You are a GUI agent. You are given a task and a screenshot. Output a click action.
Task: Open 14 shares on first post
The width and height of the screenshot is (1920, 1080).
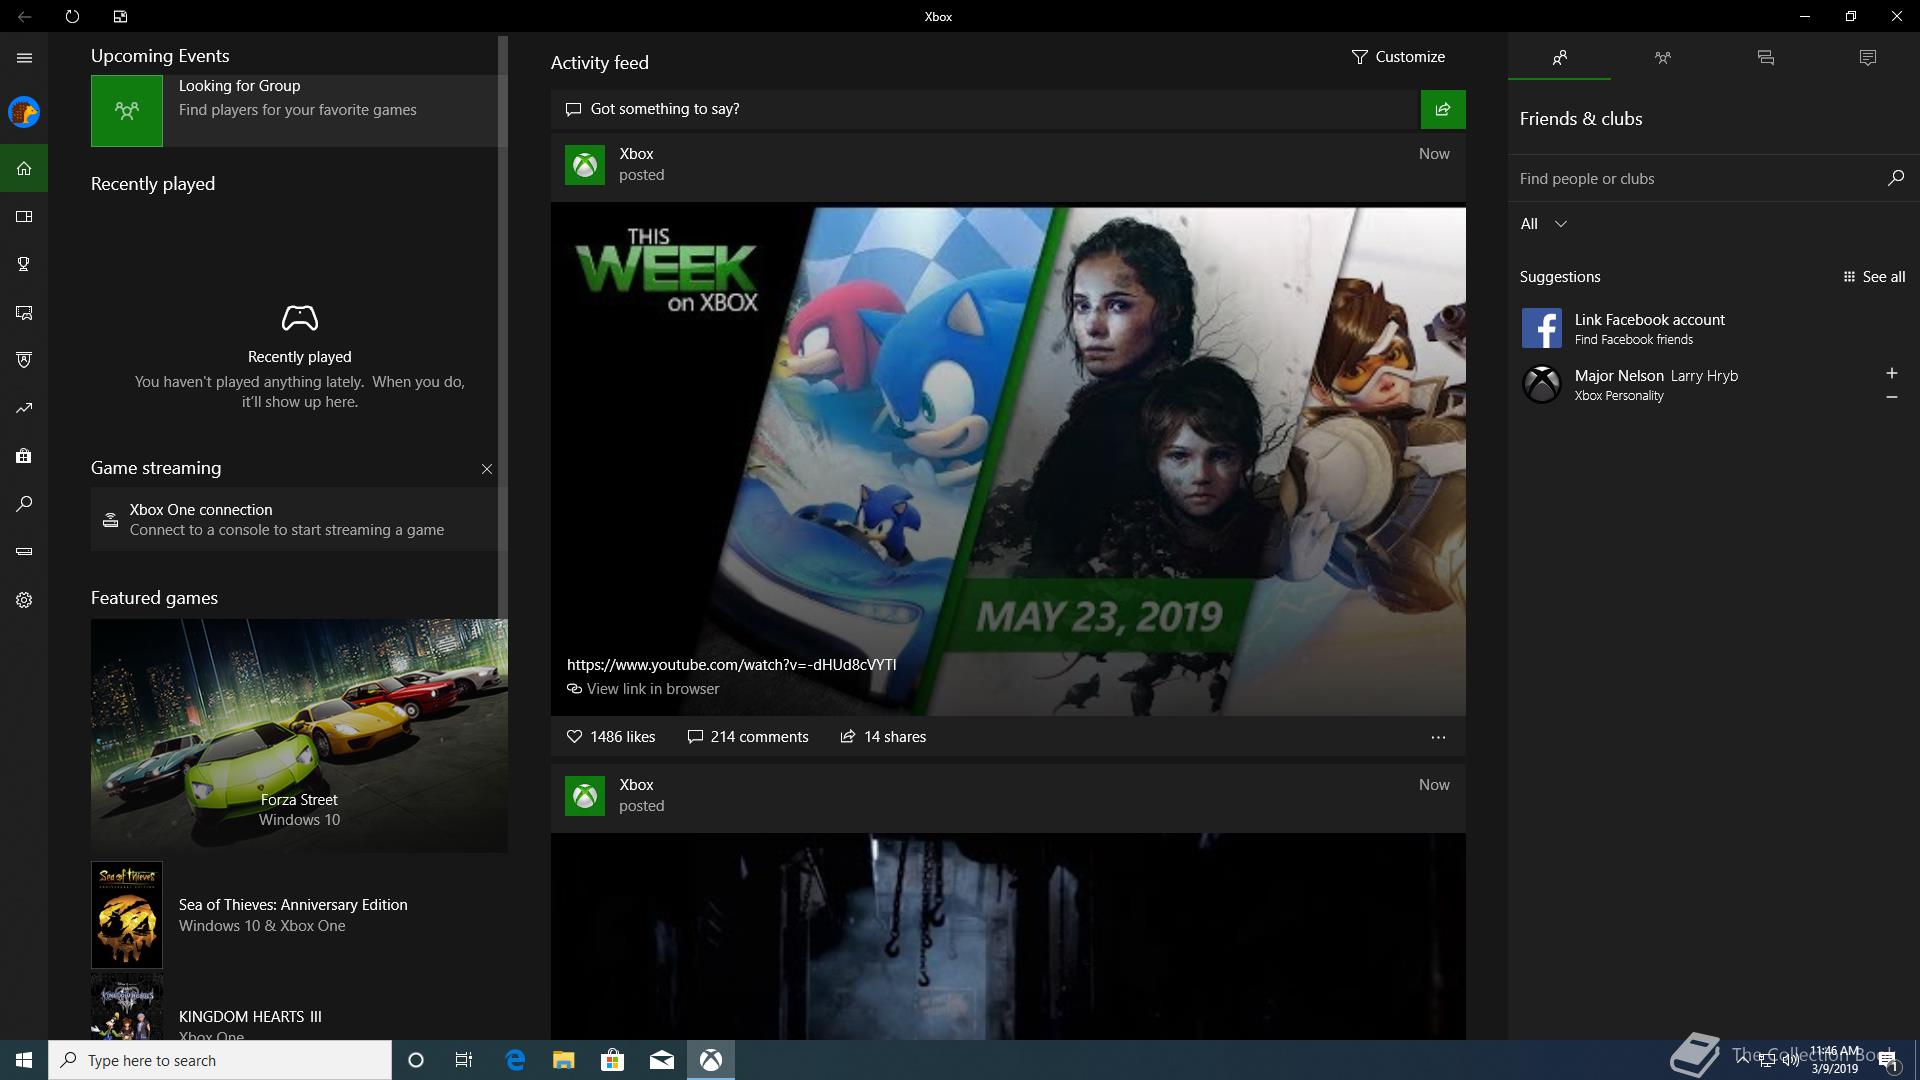click(883, 737)
